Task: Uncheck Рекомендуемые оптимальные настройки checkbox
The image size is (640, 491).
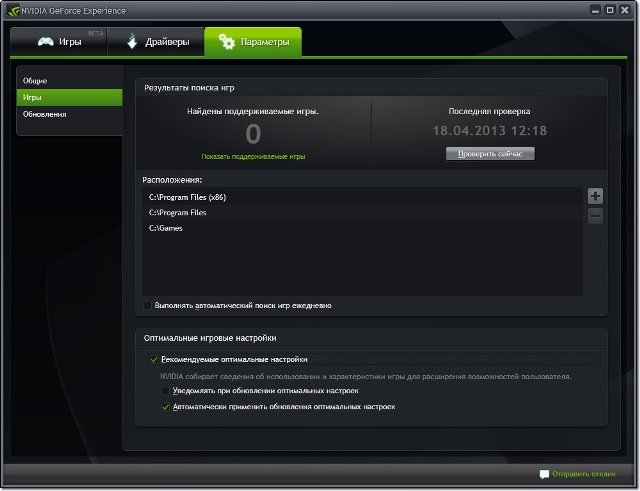Action: [x=154, y=360]
